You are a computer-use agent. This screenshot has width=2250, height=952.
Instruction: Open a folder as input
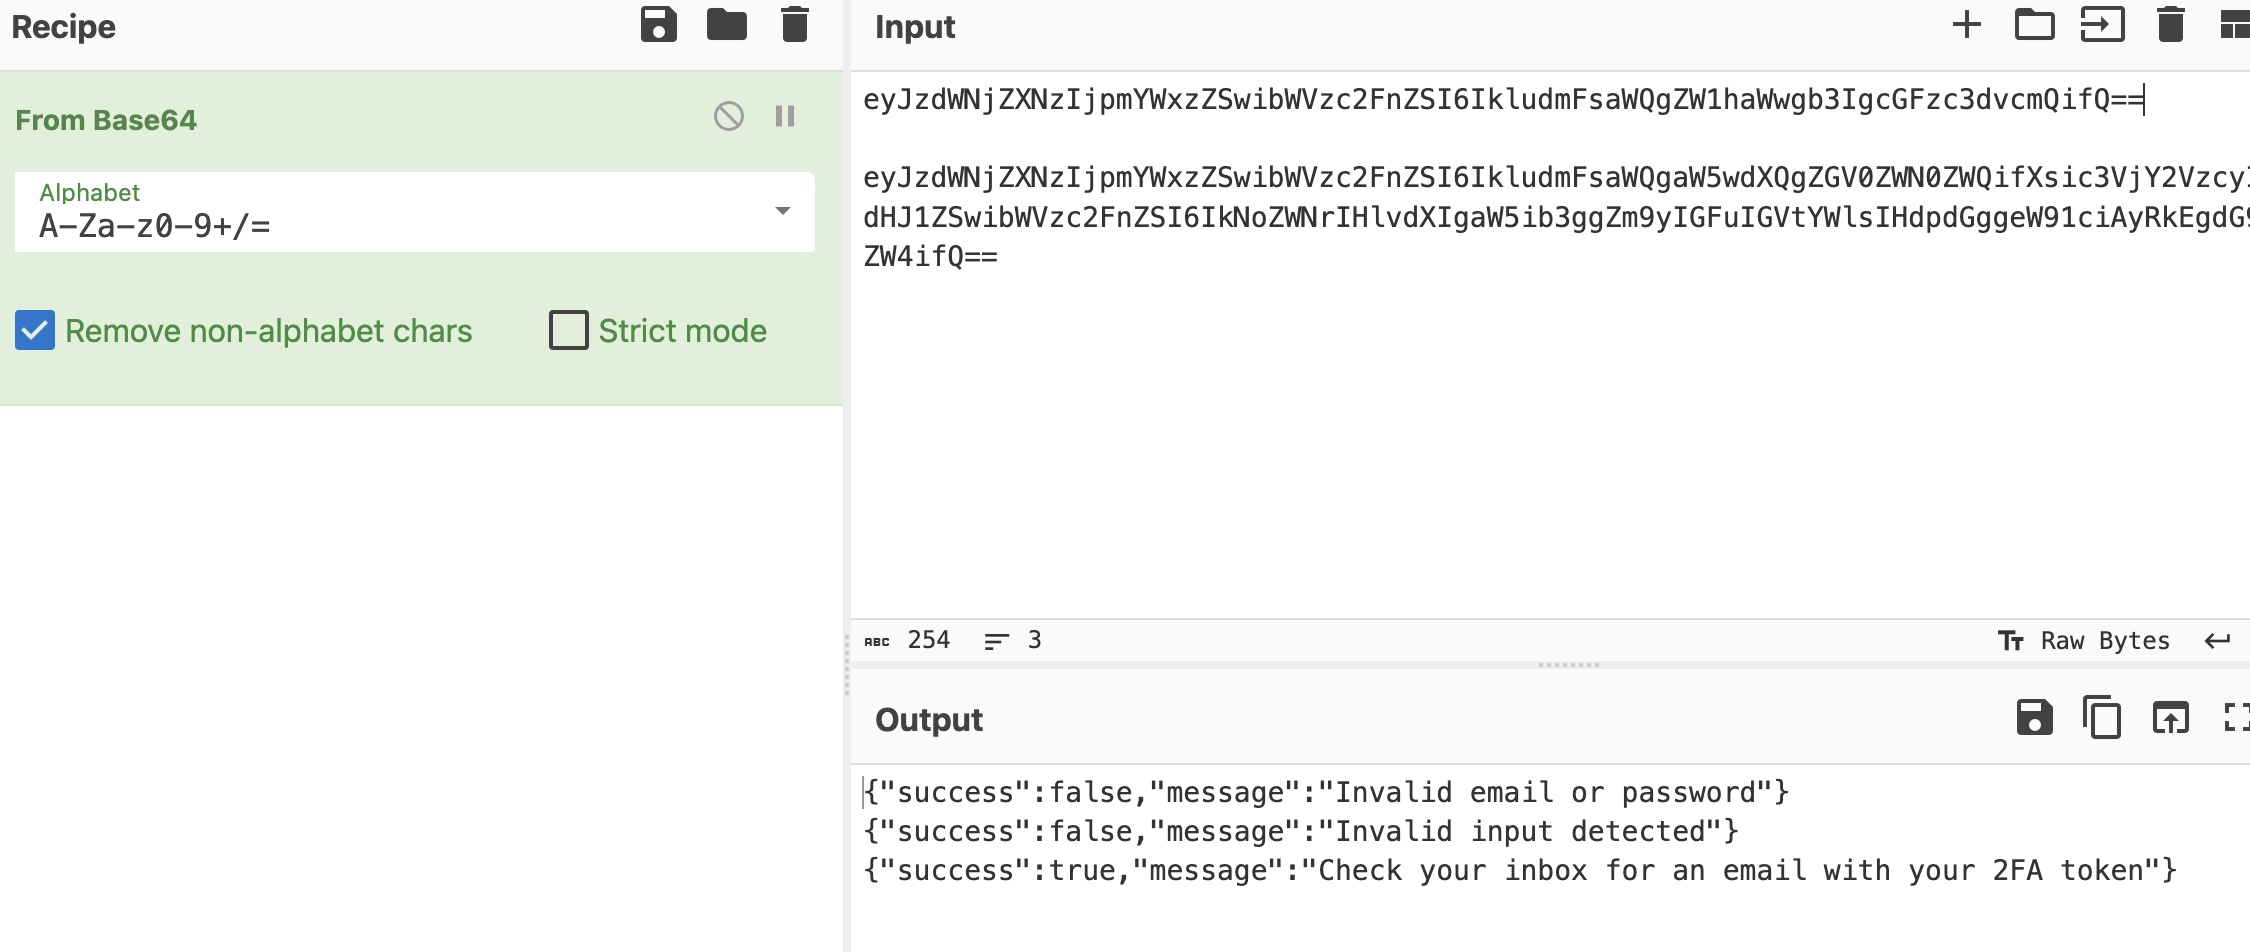pyautogui.click(x=2034, y=25)
